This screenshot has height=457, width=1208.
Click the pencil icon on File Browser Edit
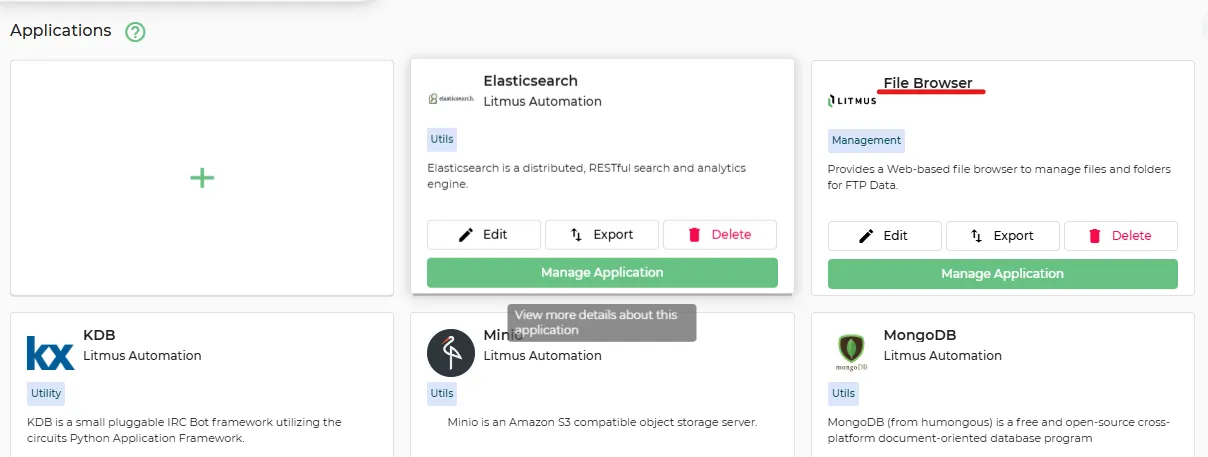[x=866, y=236]
